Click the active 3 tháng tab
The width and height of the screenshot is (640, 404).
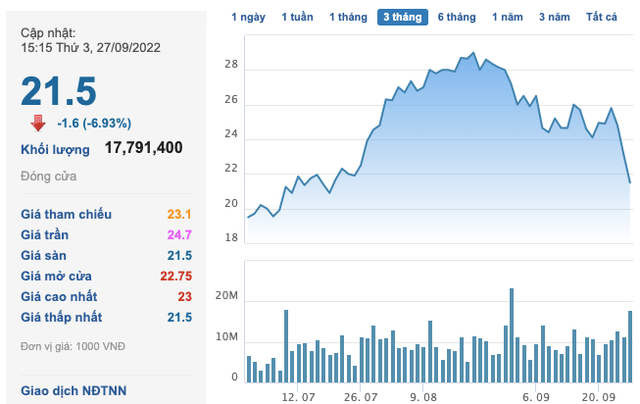(402, 17)
